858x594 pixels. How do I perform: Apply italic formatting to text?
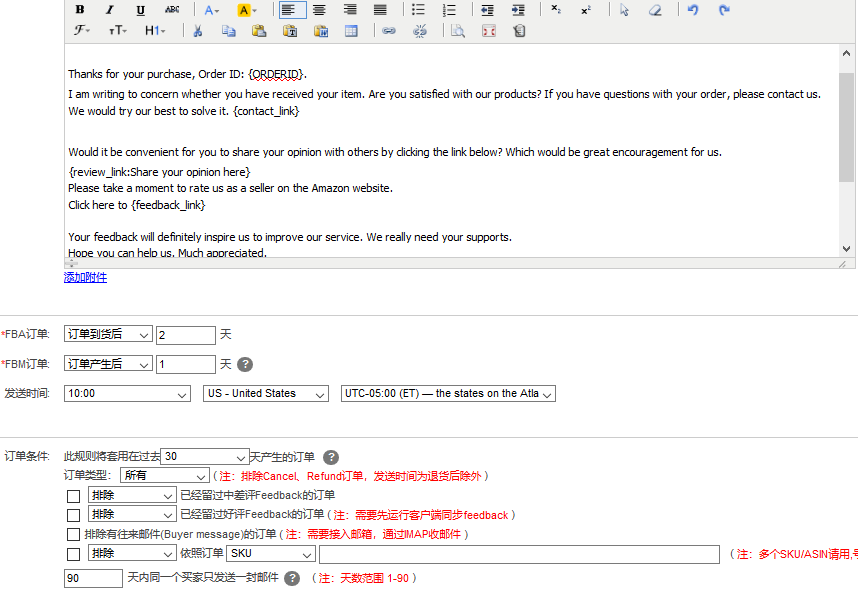click(x=110, y=10)
